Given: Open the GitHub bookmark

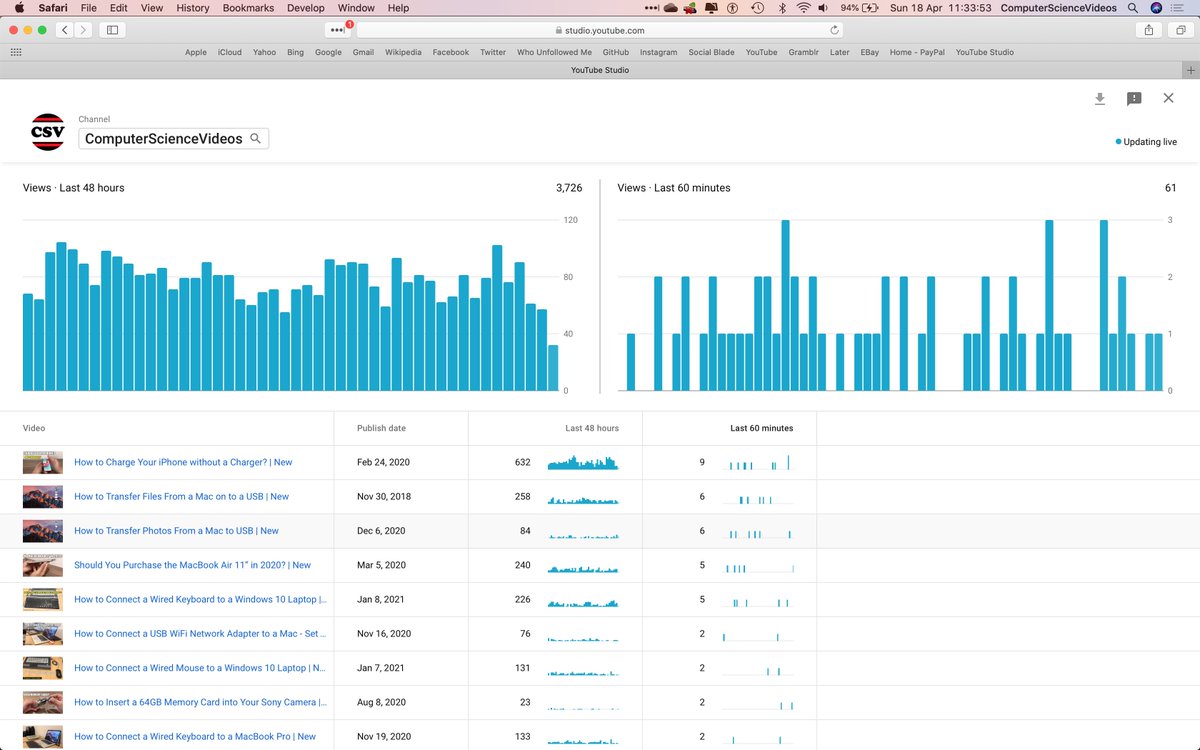Looking at the screenshot, I should point(616,52).
